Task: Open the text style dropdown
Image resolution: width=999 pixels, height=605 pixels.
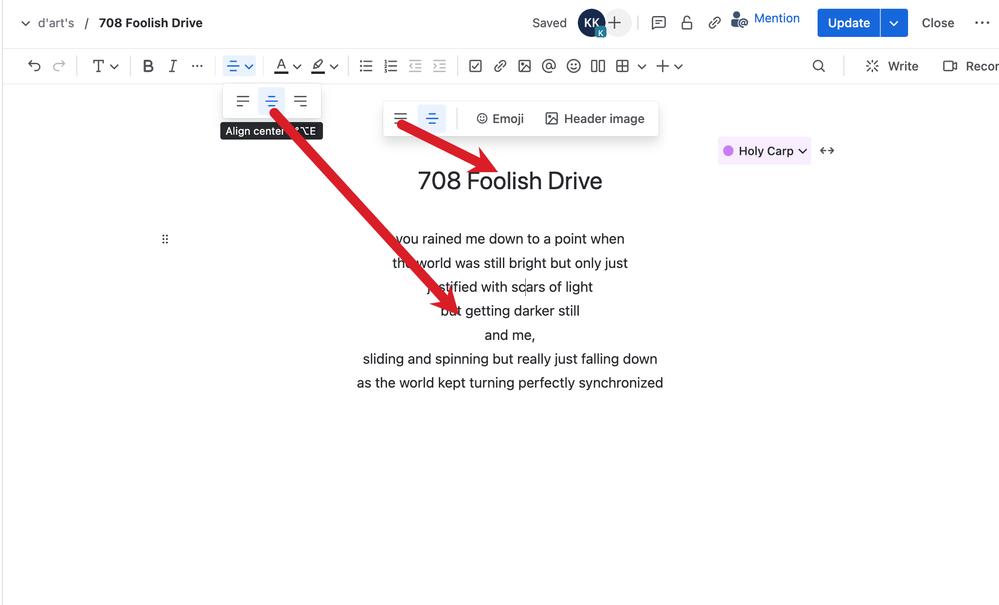Action: tap(105, 66)
